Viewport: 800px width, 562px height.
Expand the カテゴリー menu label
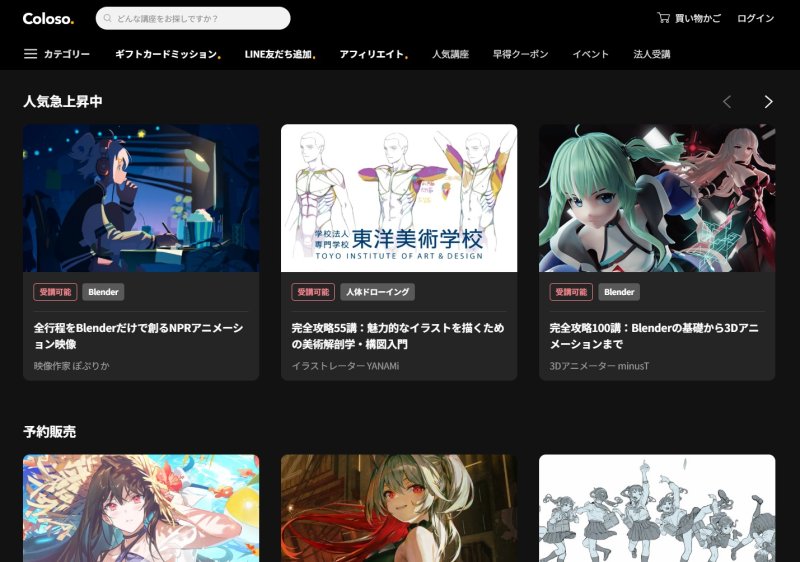67,54
